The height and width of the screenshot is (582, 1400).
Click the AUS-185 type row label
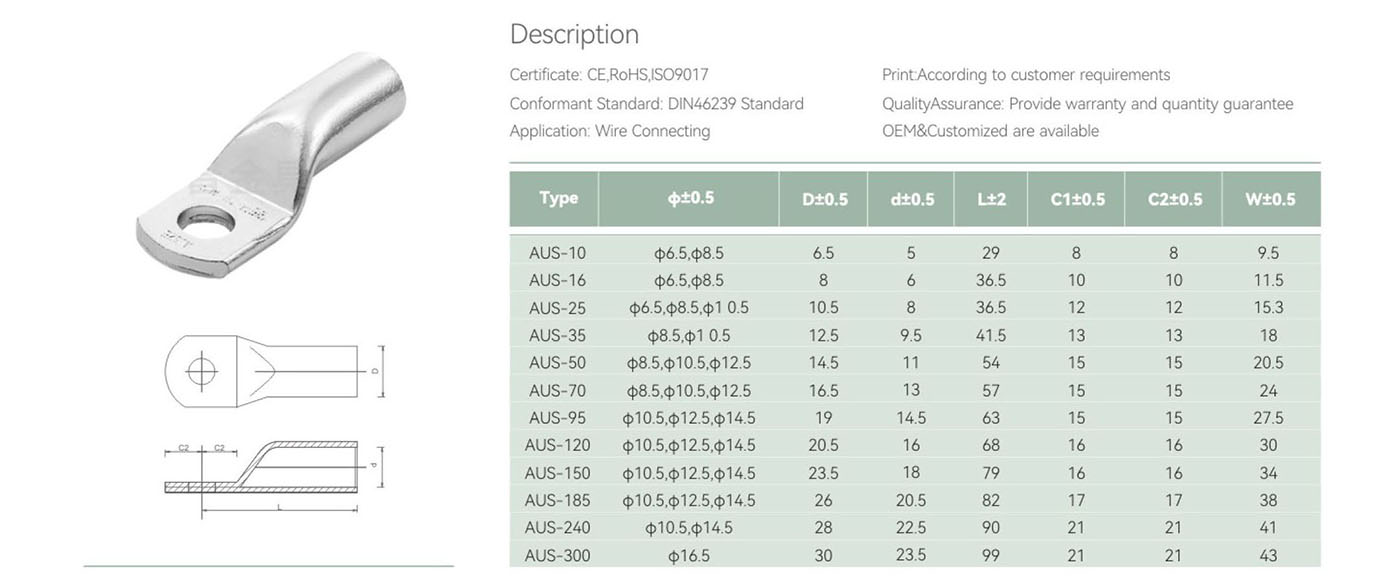coord(557,500)
